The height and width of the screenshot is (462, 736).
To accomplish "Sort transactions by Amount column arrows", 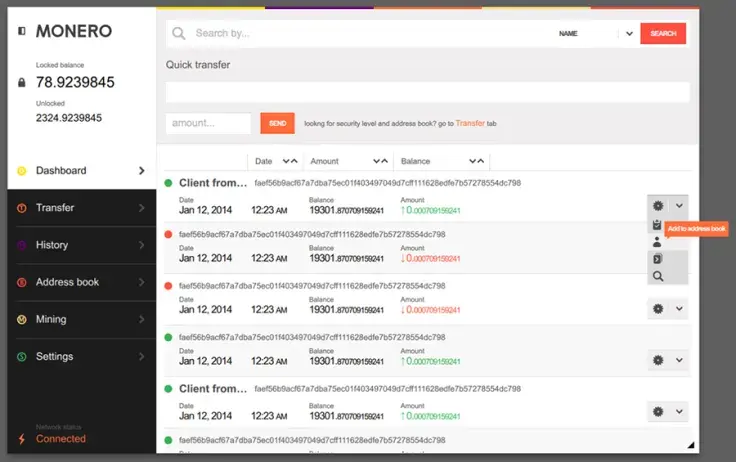I will [380, 161].
